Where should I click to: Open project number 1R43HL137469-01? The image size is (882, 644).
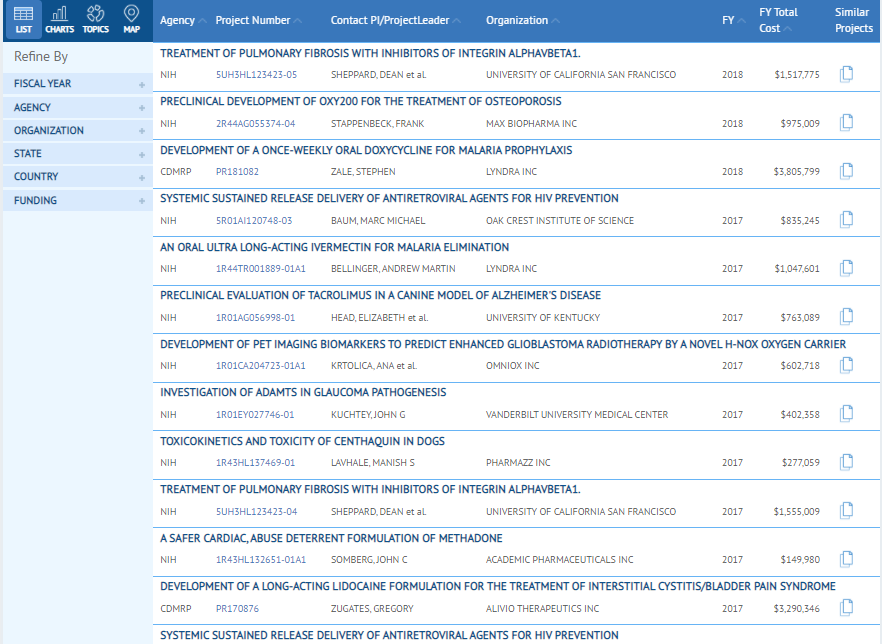coord(255,463)
